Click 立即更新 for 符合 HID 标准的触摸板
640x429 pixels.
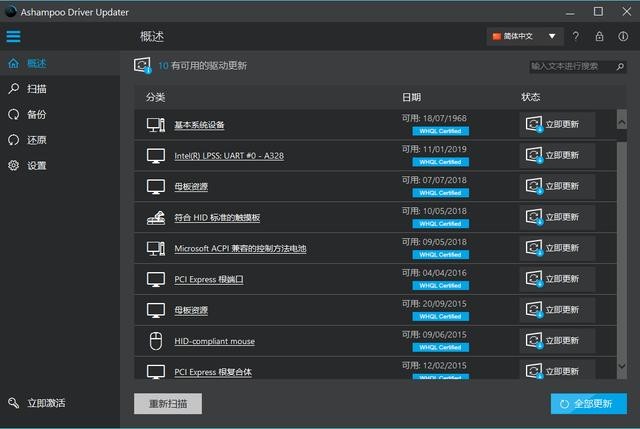pos(557,217)
